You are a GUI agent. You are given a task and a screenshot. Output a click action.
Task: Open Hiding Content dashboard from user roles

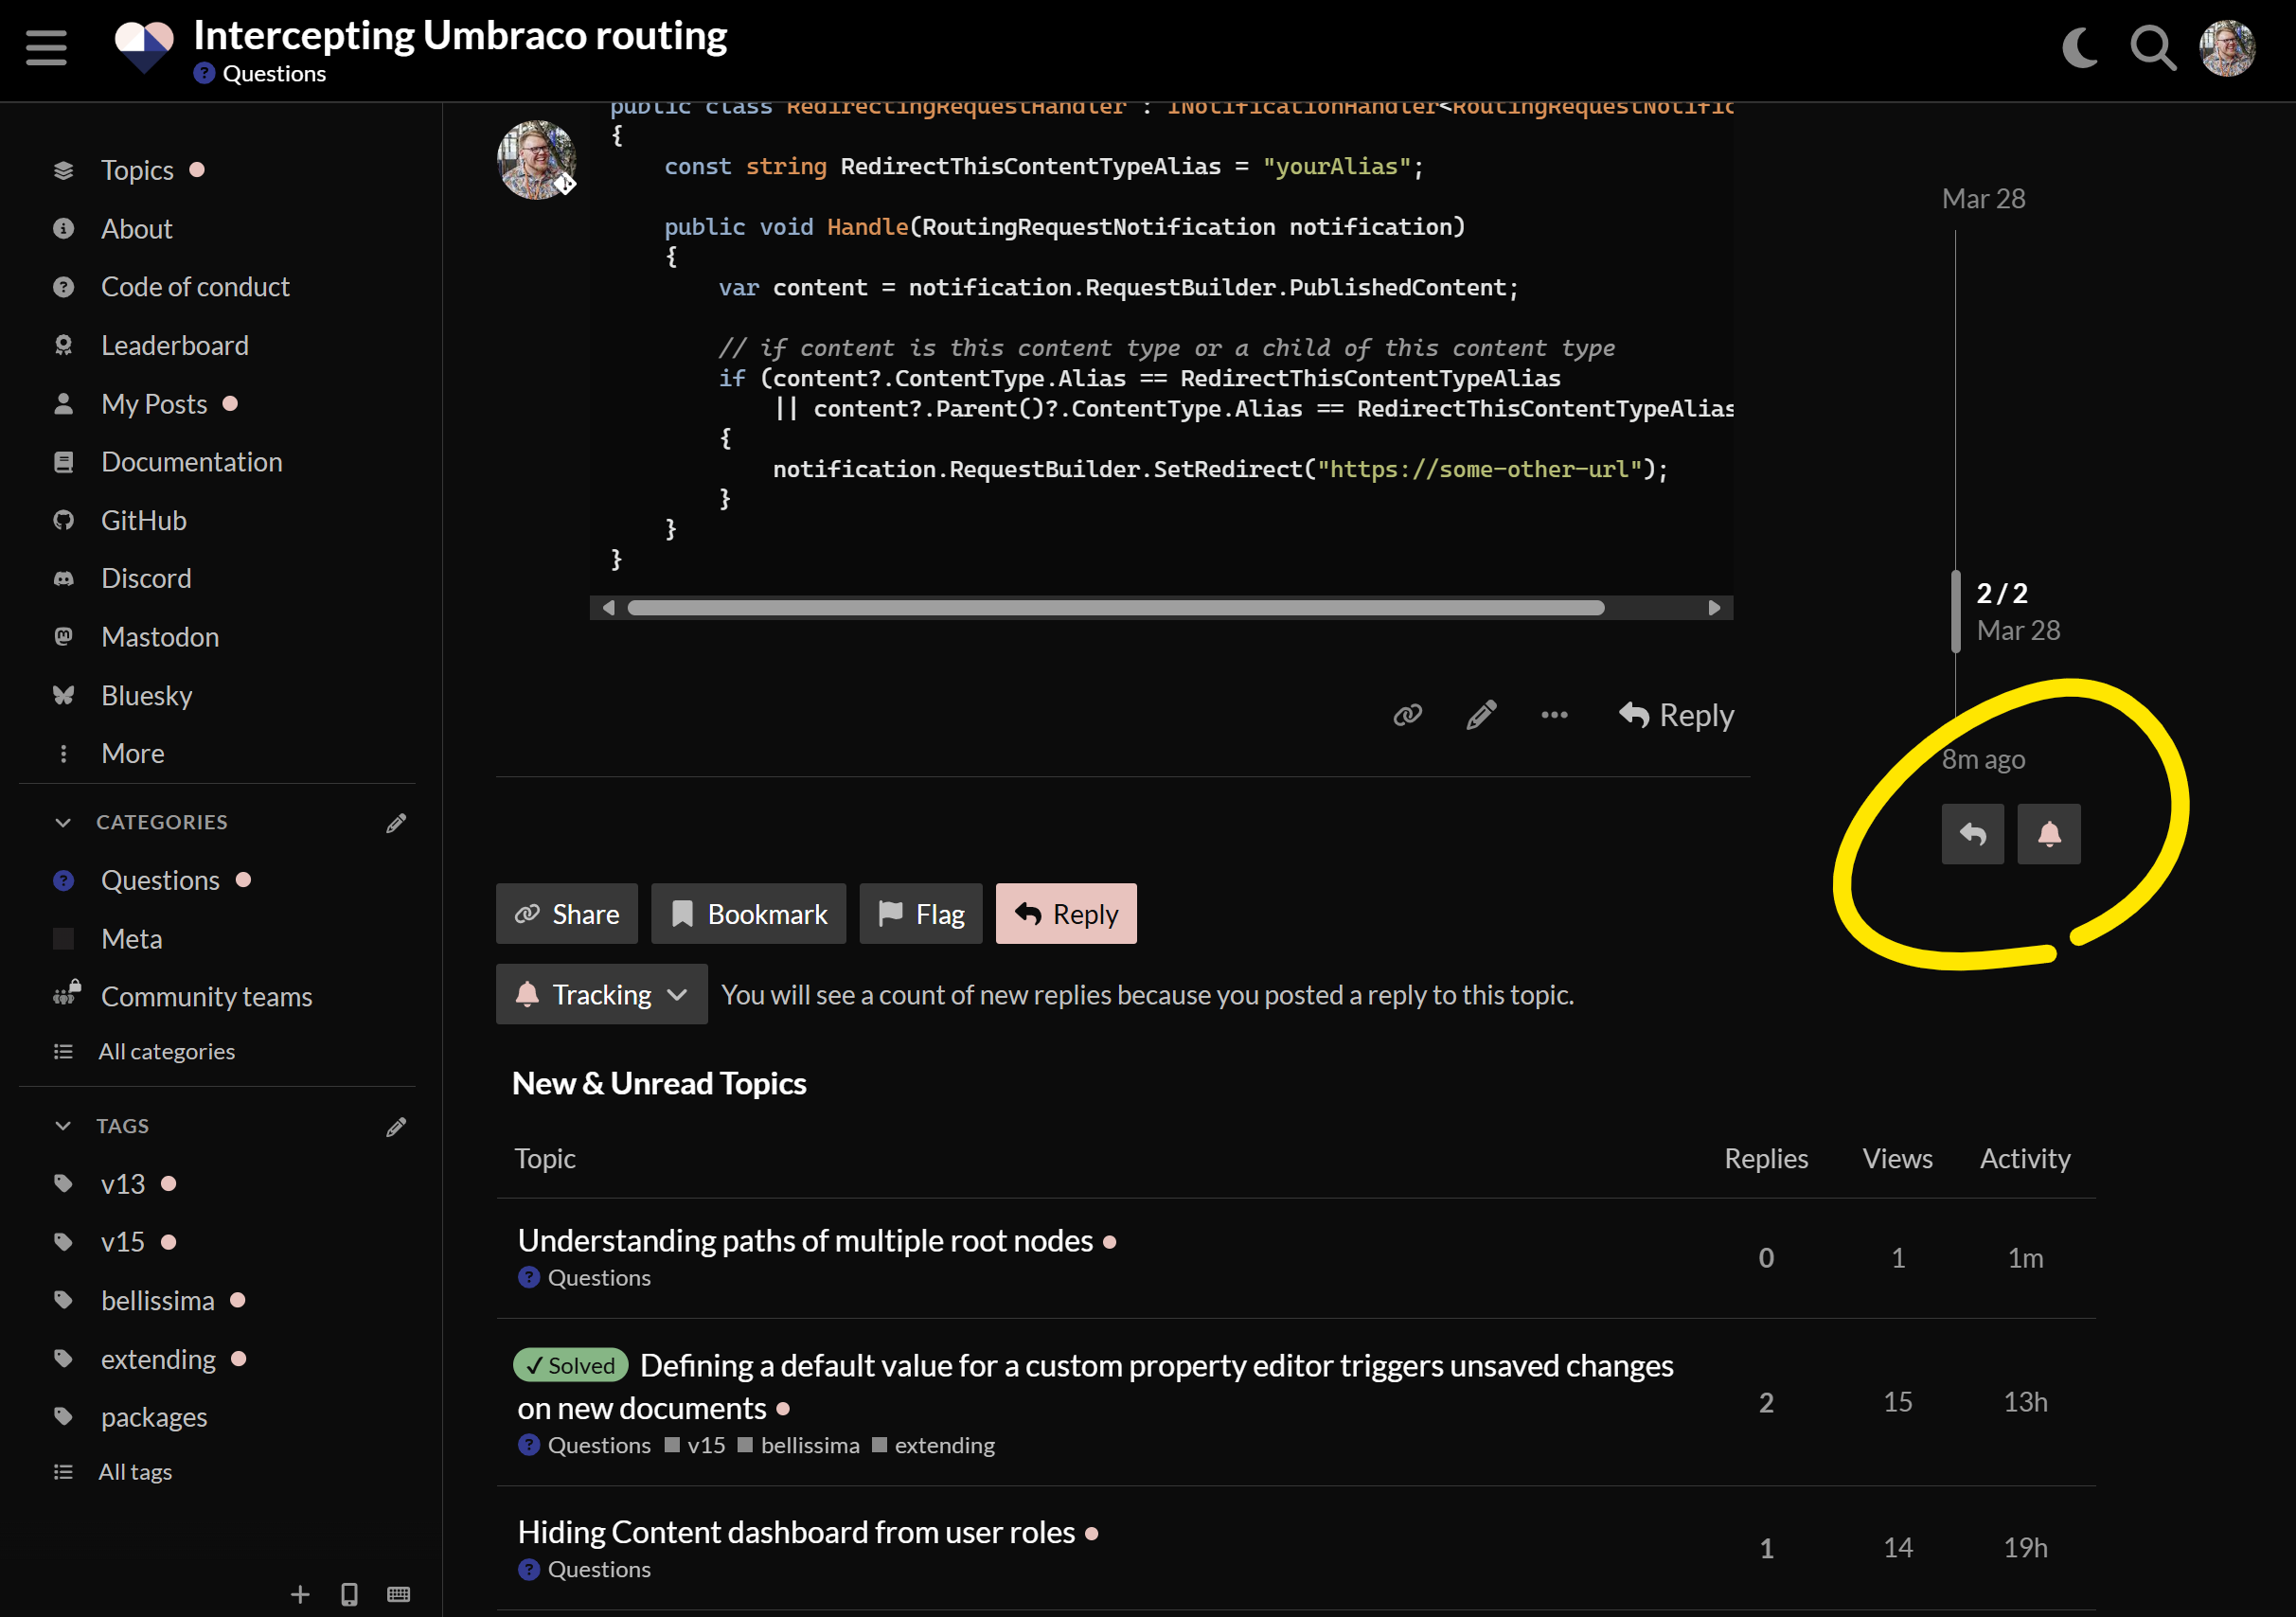point(796,1532)
